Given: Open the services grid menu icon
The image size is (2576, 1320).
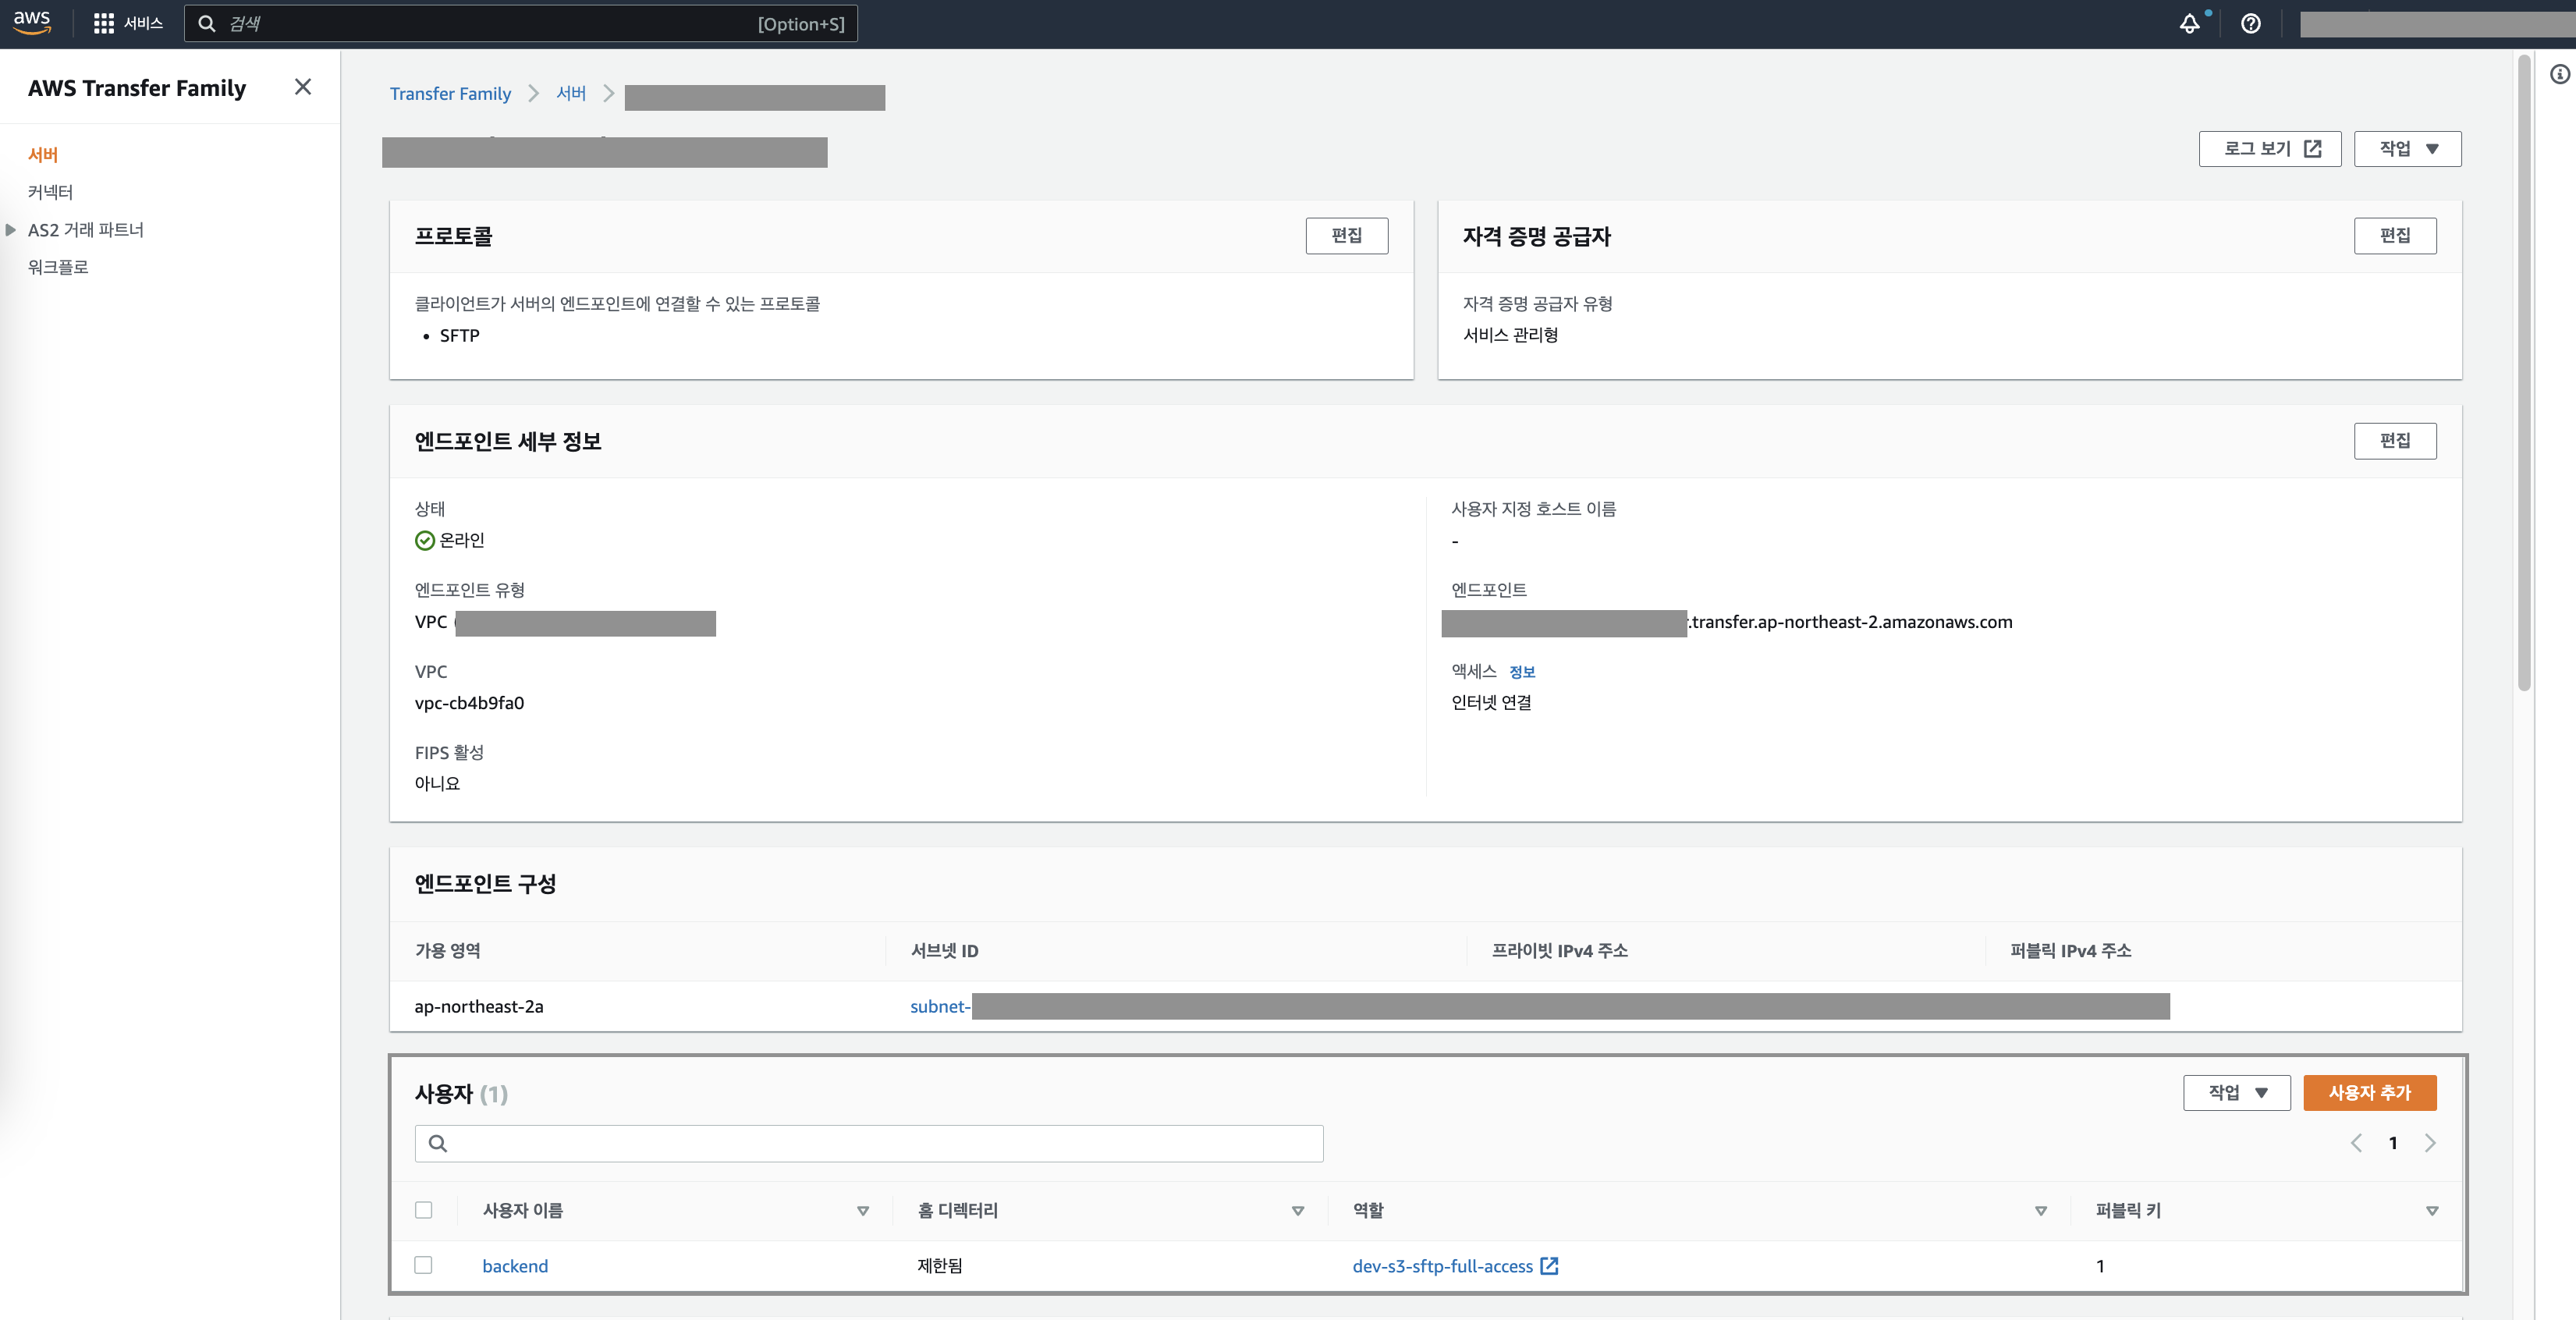Looking at the screenshot, I should tap(103, 23).
